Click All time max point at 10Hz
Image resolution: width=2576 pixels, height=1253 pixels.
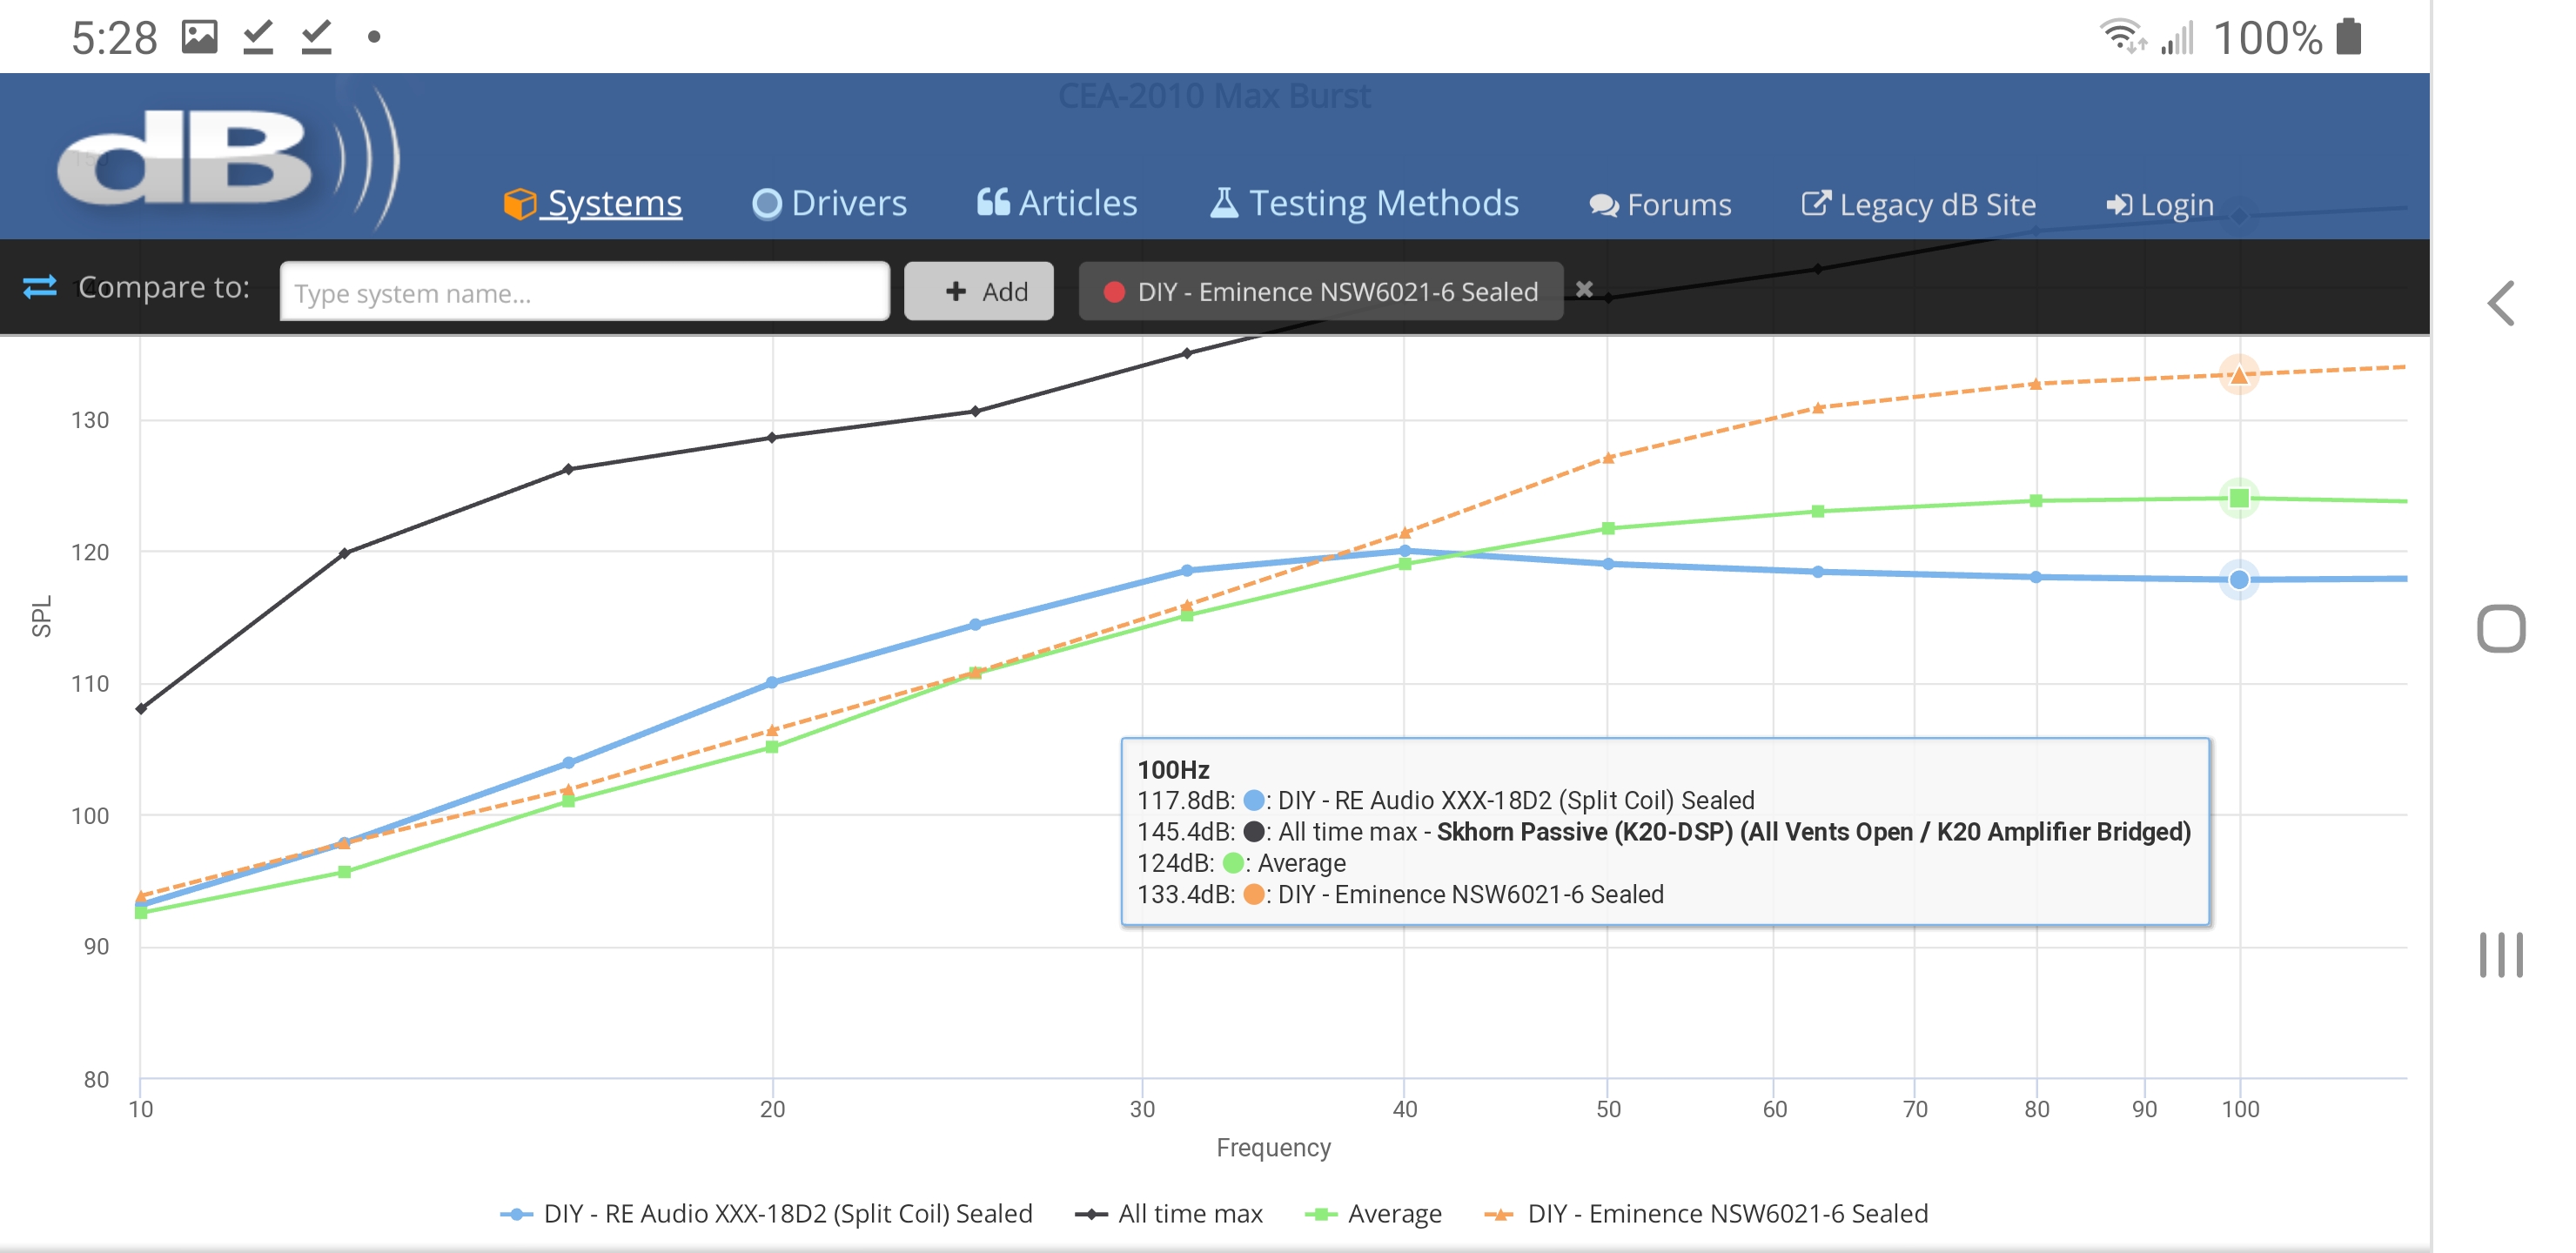point(141,709)
